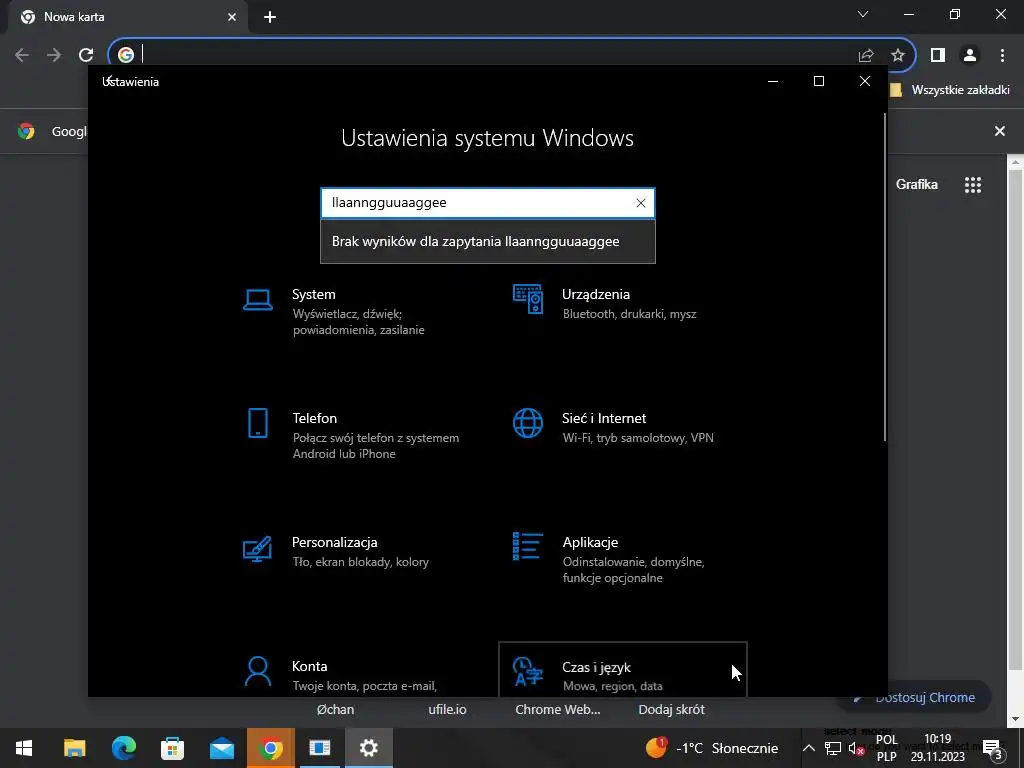Open the Urządzenia devices icon

(528, 299)
